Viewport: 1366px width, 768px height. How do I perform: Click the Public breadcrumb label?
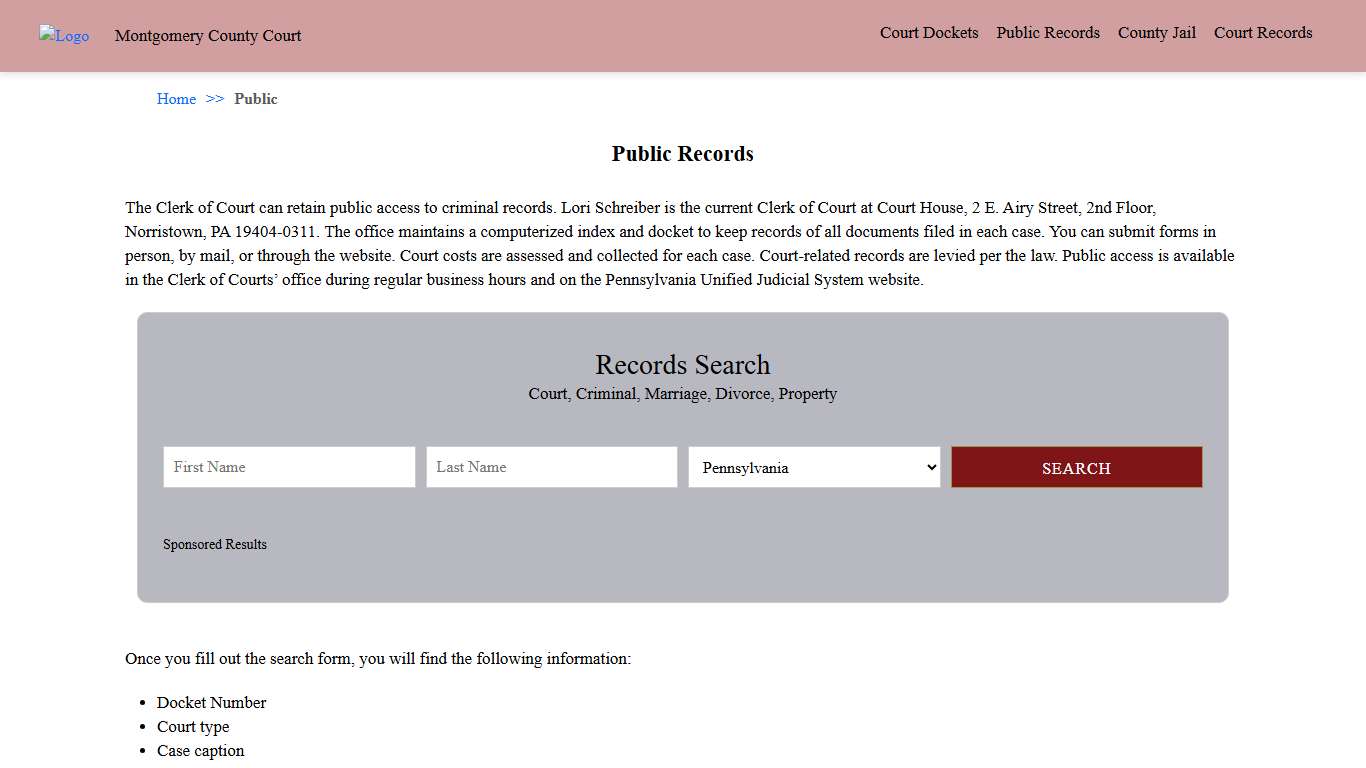coord(256,98)
